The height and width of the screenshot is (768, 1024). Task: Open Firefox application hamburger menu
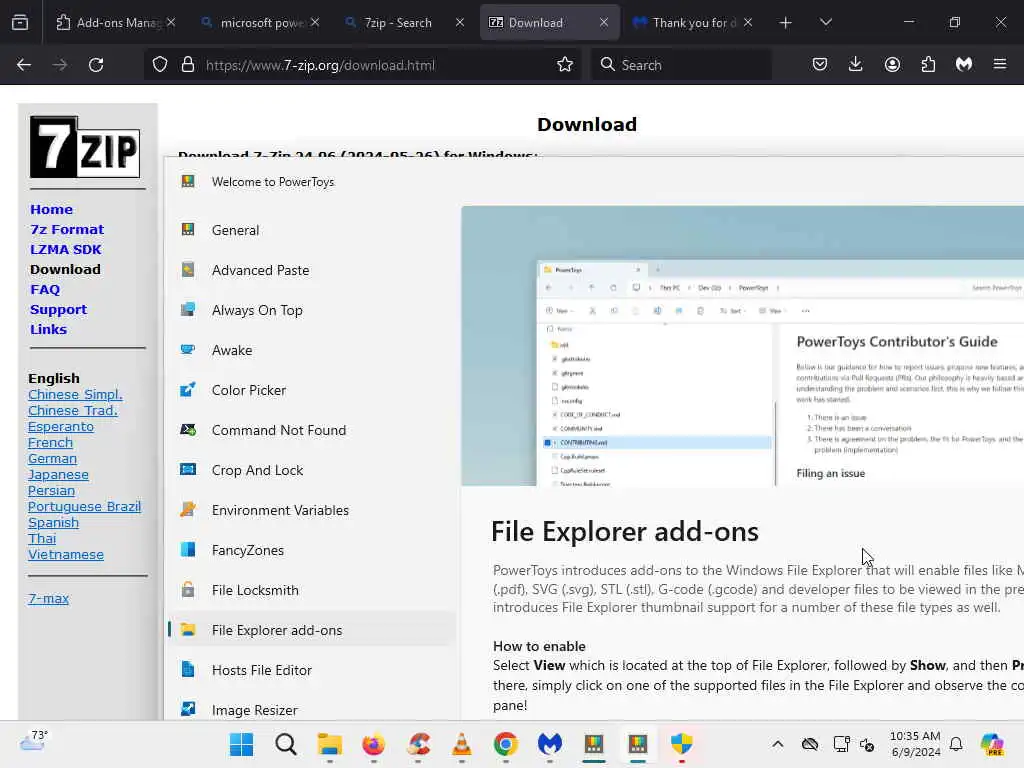[1000, 65]
